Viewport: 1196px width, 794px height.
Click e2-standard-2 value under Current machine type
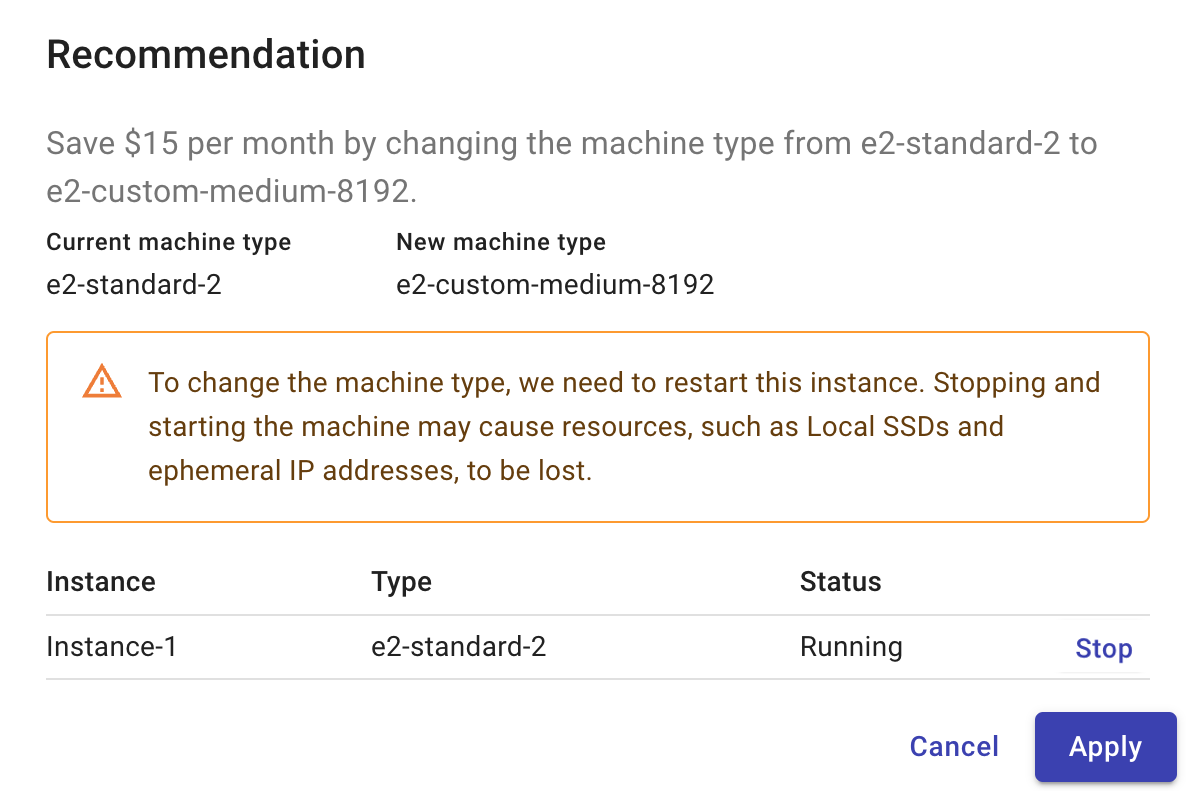point(134,285)
